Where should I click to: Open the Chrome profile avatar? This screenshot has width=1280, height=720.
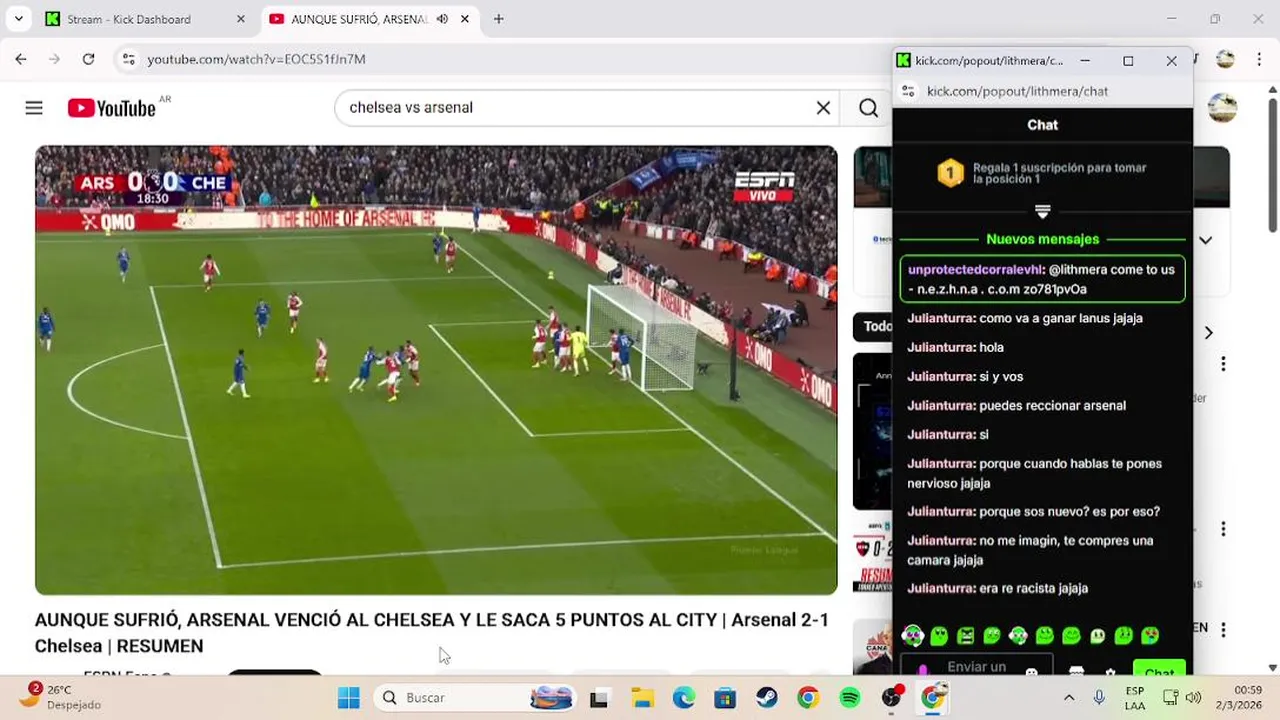point(1225,59)
